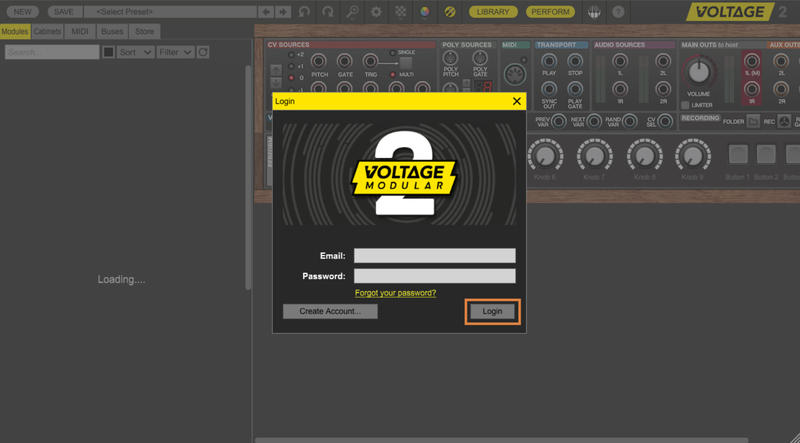Image resolution: width=800 pixels, height=443 pixels.
Task: Click the PITCH jack in CV Sources
Action: click(x=319, y=62)
